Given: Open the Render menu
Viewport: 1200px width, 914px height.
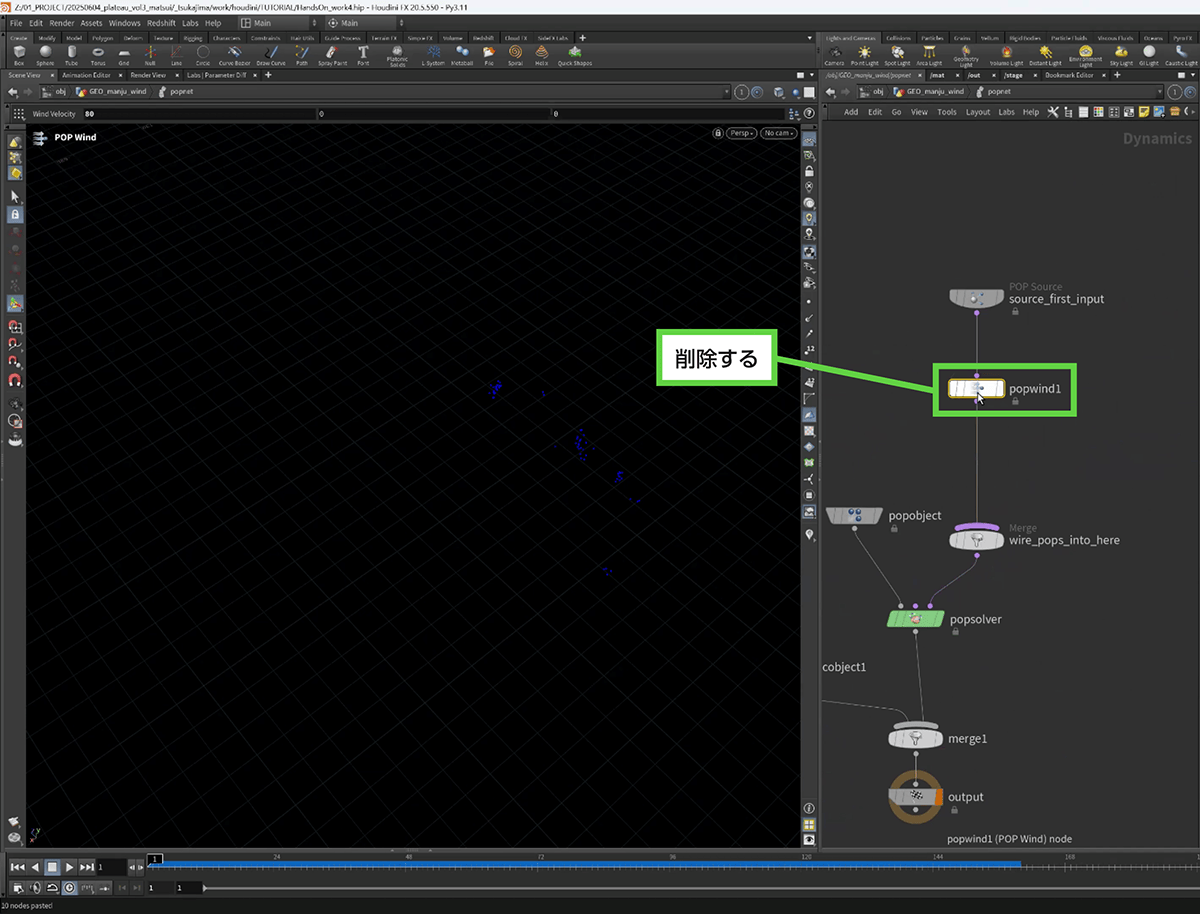Looking at the screenshot, I should pyautogui.click(x=62, y=23).
